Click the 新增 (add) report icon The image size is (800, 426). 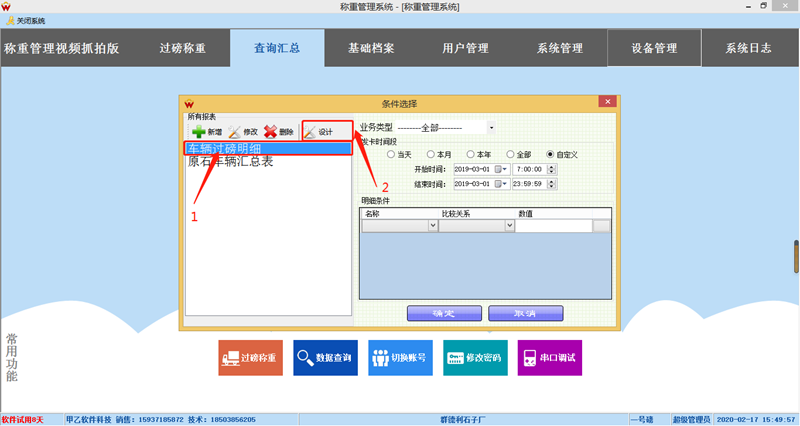[x=199, y=132]
